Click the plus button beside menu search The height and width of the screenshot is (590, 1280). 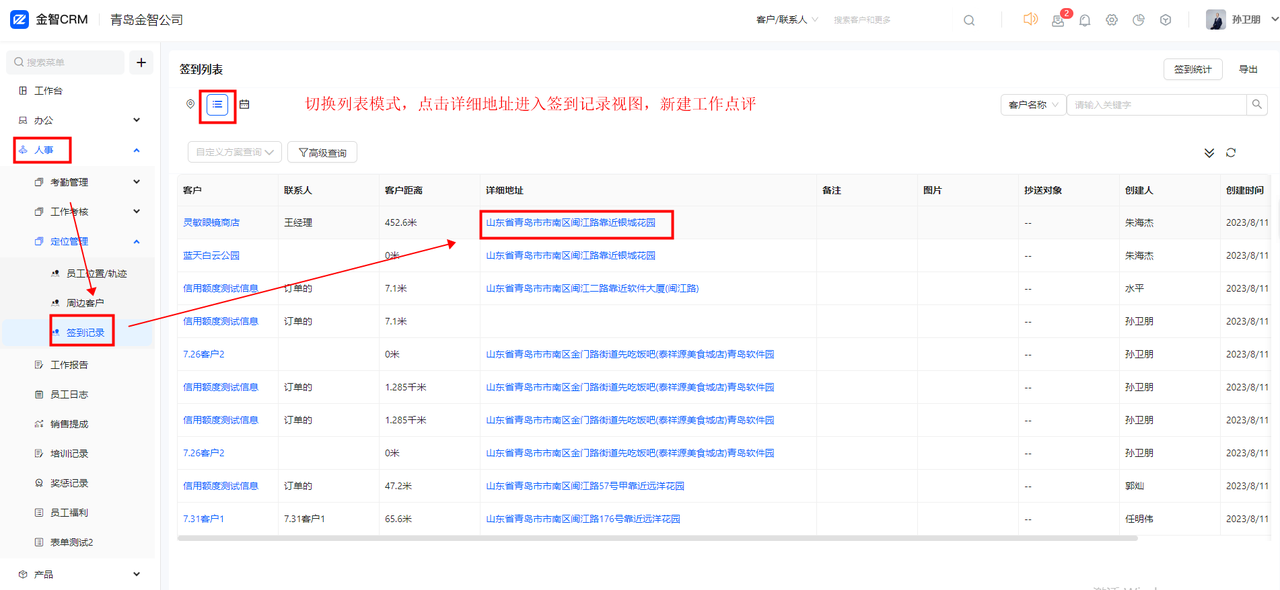click(x=141, y=62)
